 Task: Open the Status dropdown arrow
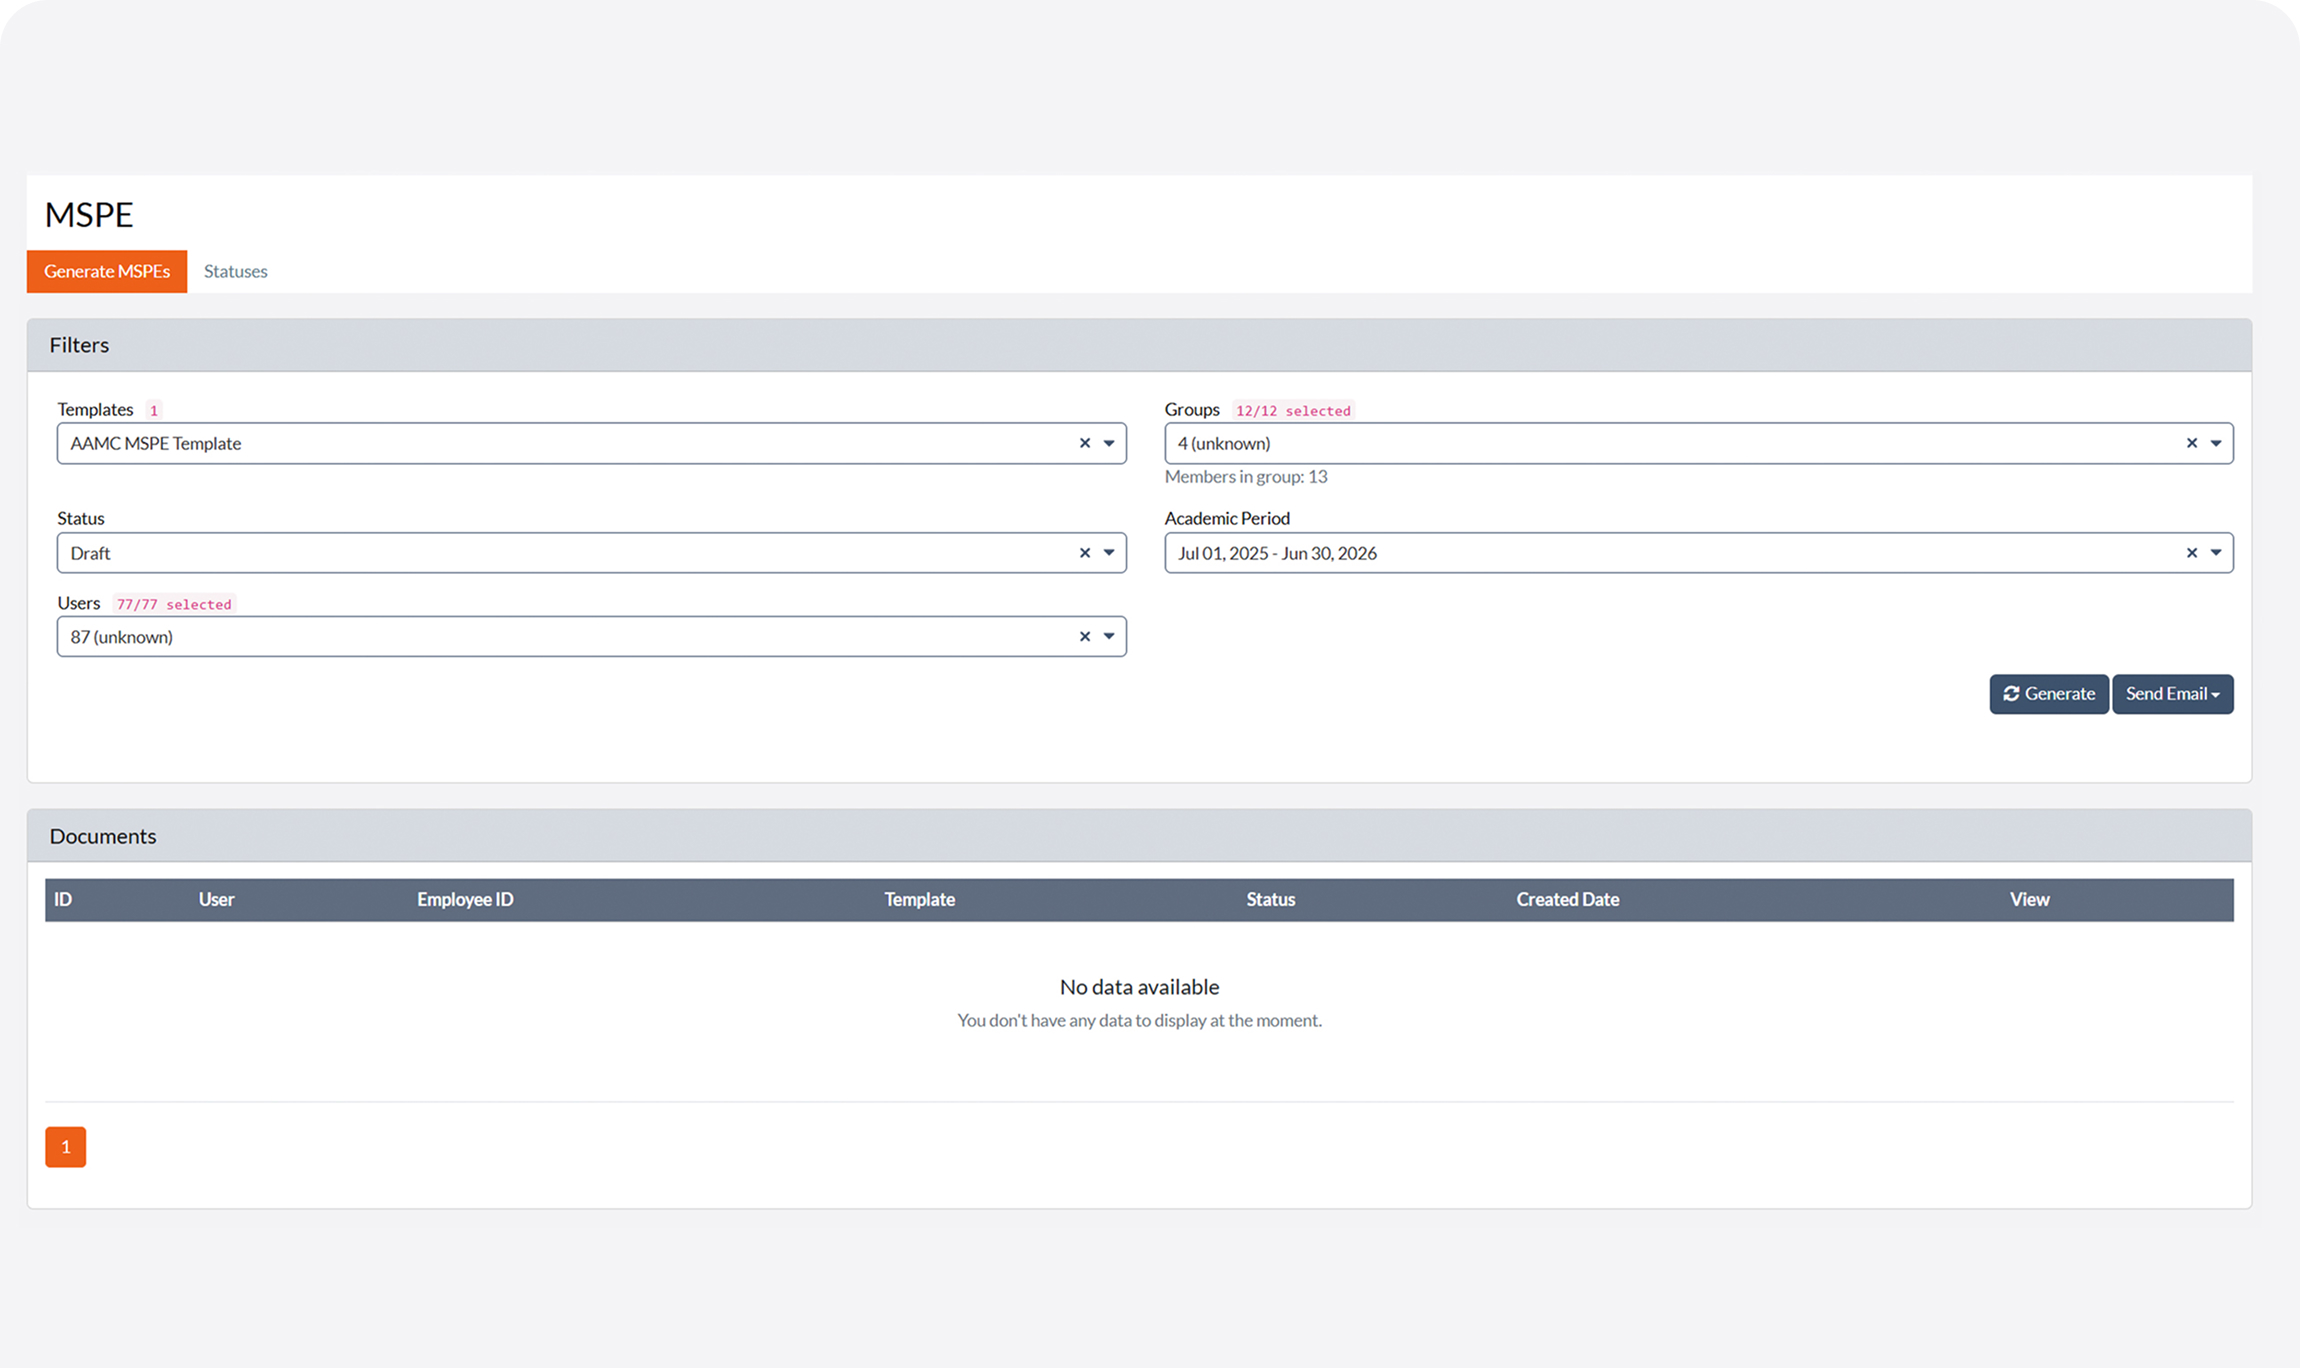pos(1109,553)
